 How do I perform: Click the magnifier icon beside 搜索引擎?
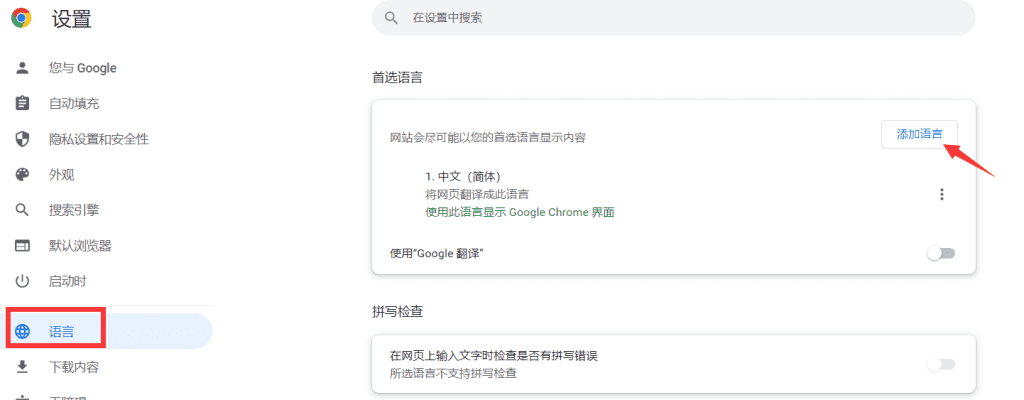coord(22,210)
